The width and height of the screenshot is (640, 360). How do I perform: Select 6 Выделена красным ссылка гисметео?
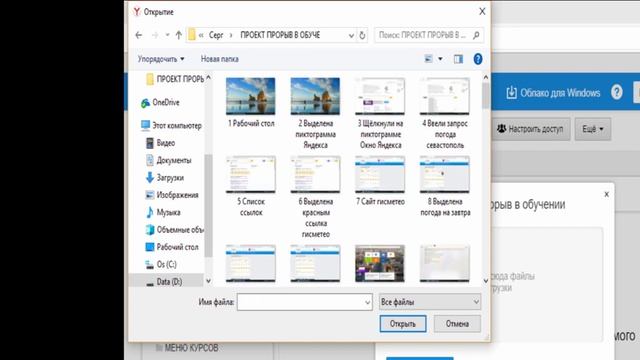[x=315, y=197]
